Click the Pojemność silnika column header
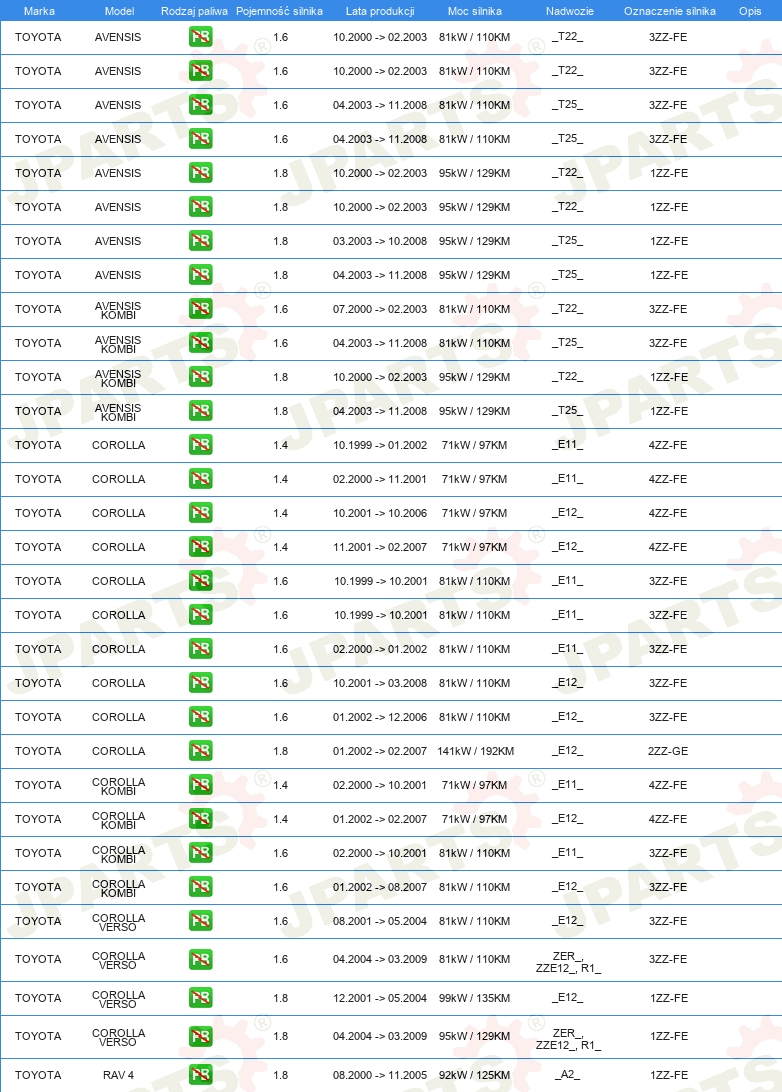 (x=279, y=11)
